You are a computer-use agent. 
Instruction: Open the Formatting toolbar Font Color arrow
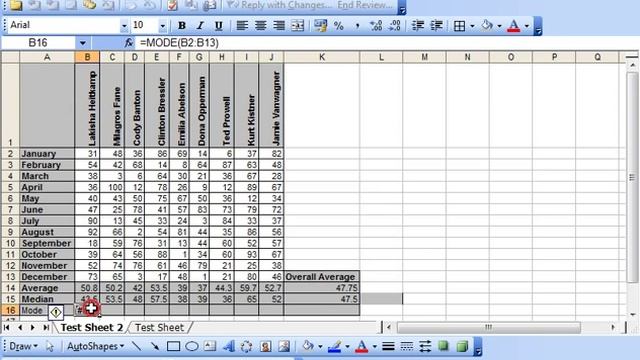pyautogui.click(x=527, y=26)
